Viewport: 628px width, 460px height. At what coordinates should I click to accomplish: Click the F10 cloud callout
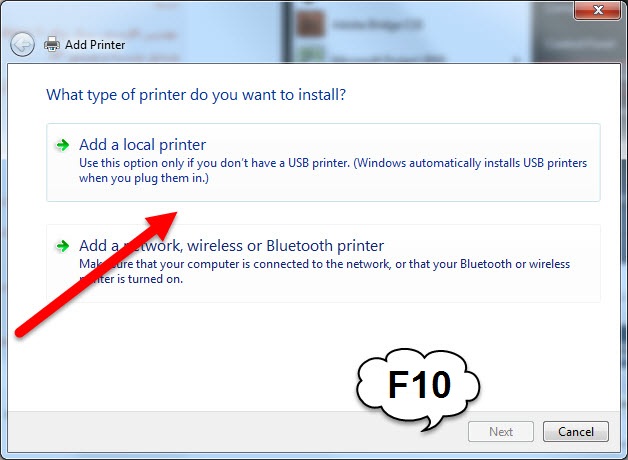(418, 388)
